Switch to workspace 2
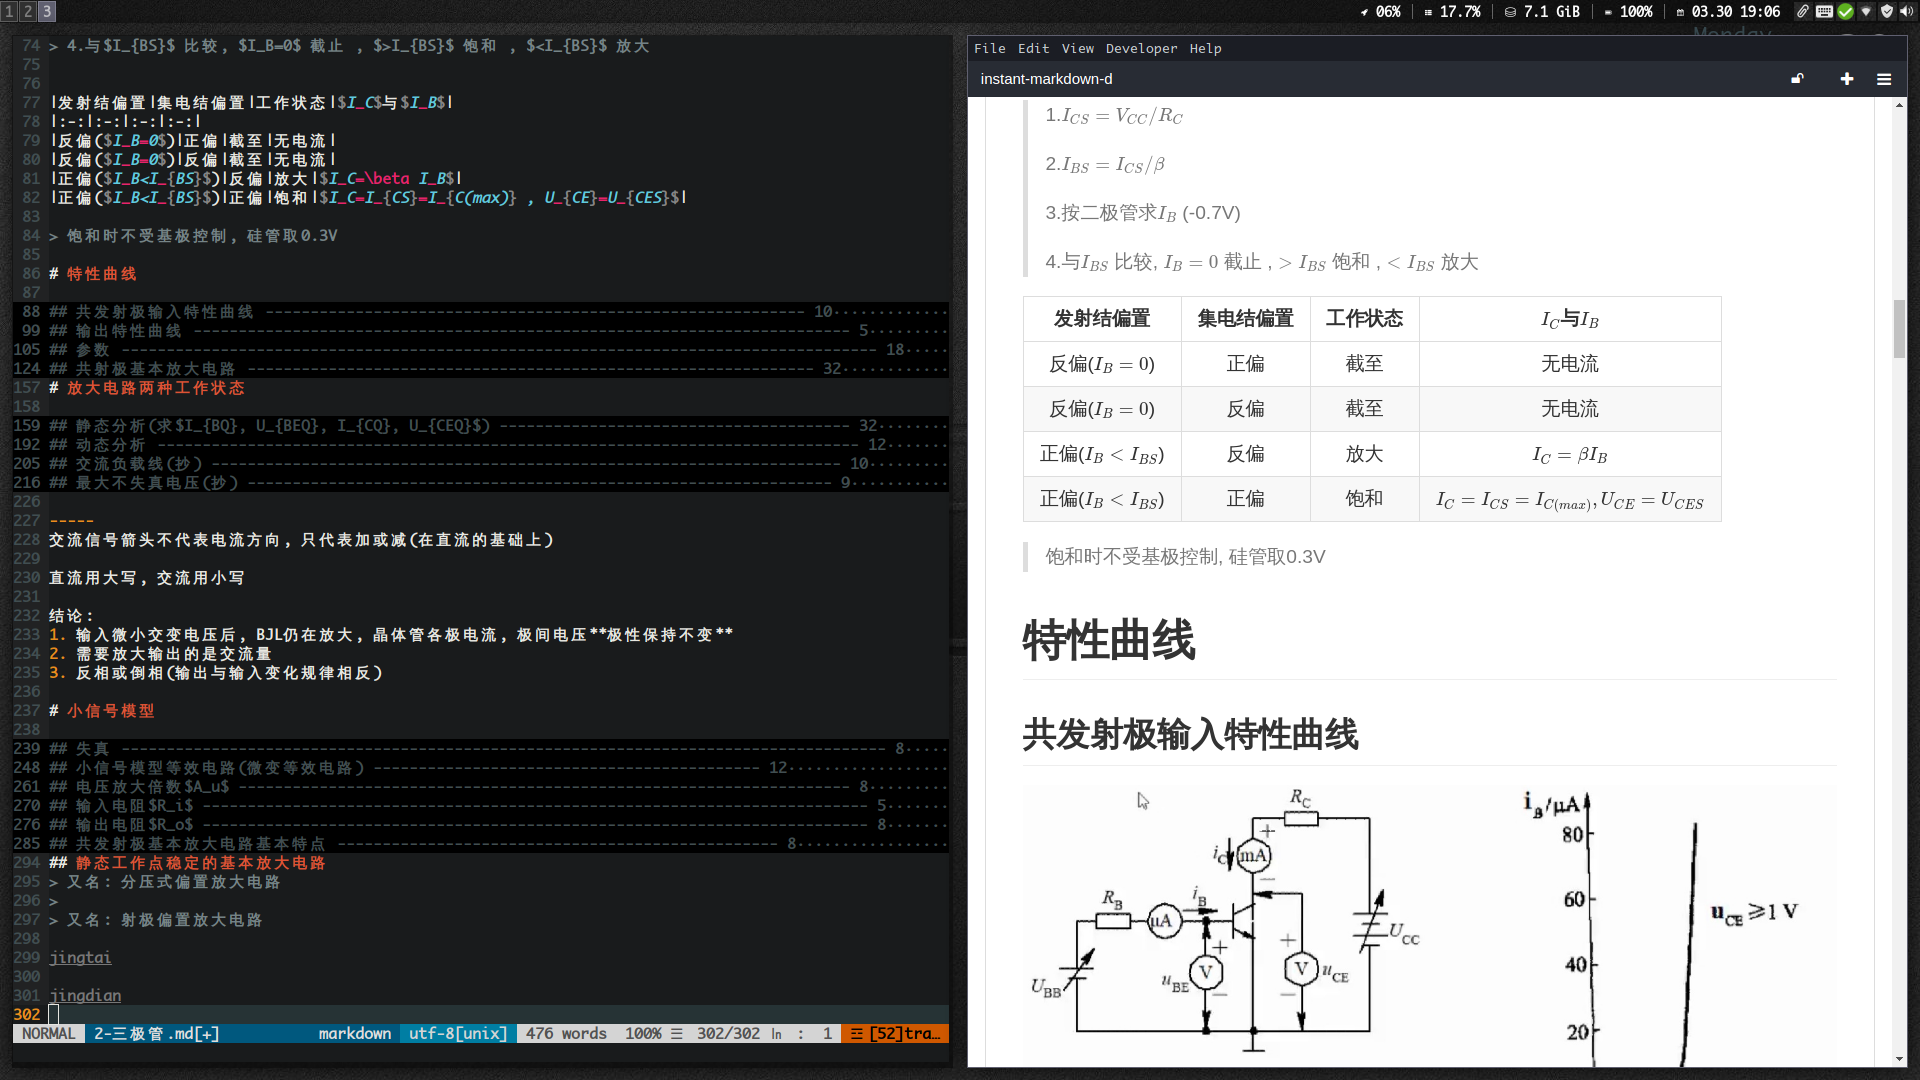 (28, 11)
